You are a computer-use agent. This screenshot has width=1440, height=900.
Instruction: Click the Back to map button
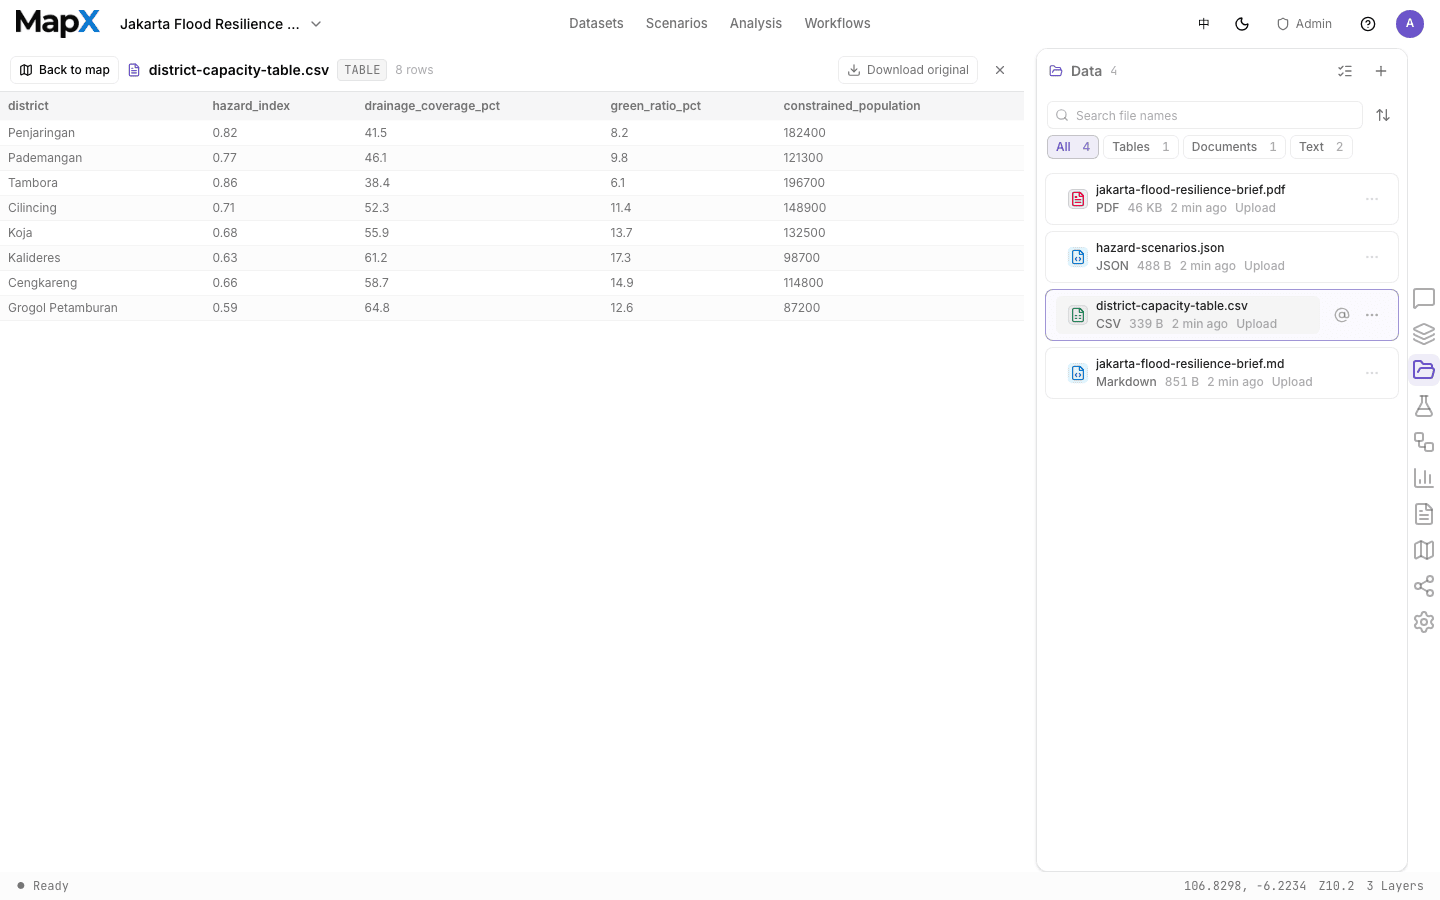tap(65, 70)
